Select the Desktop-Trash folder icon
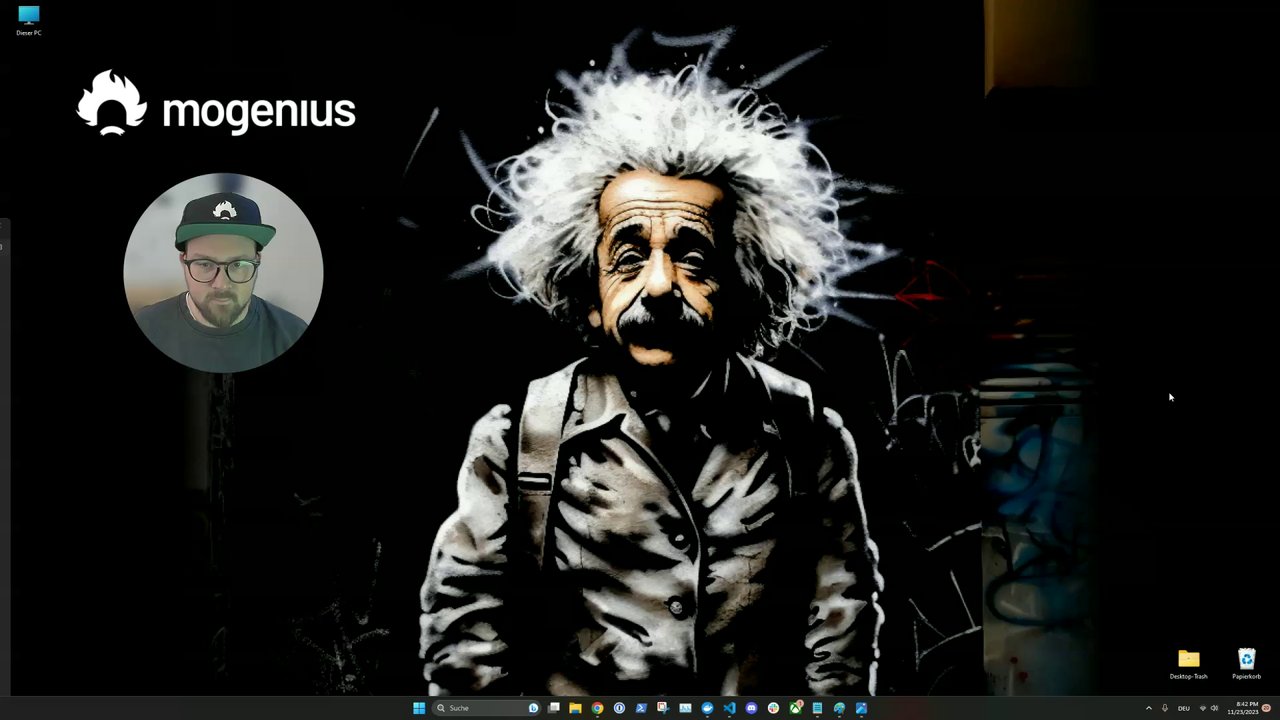This screenshot has height=720, width=1280. [x=1188, y=663]
